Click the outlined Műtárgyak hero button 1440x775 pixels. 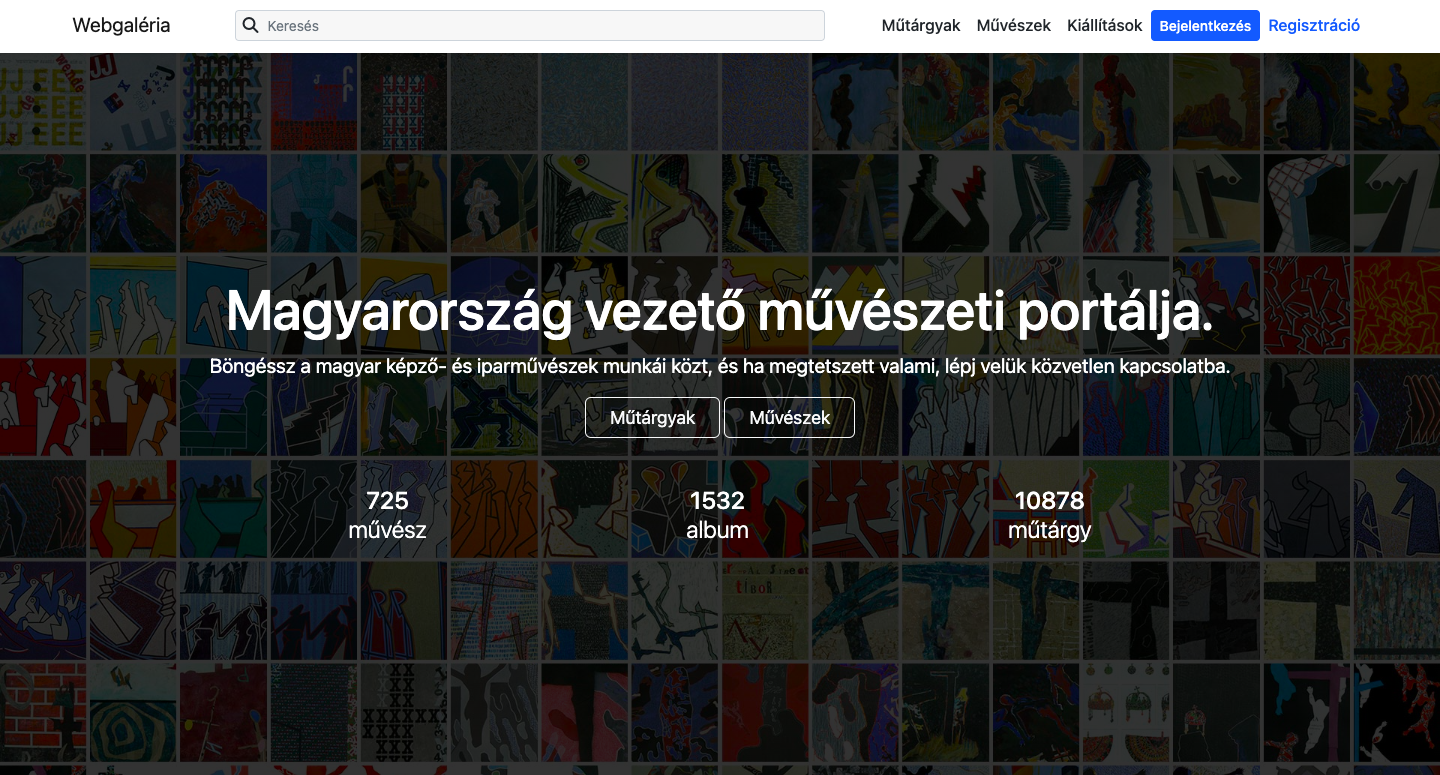pos(652,418)
